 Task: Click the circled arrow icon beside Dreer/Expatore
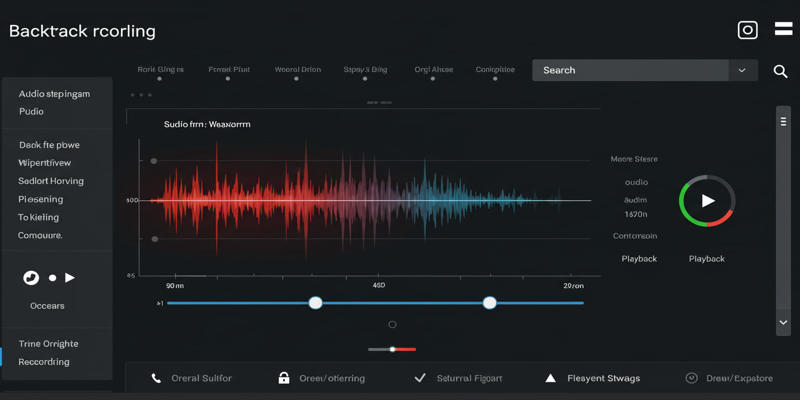(x=691, y=379)
